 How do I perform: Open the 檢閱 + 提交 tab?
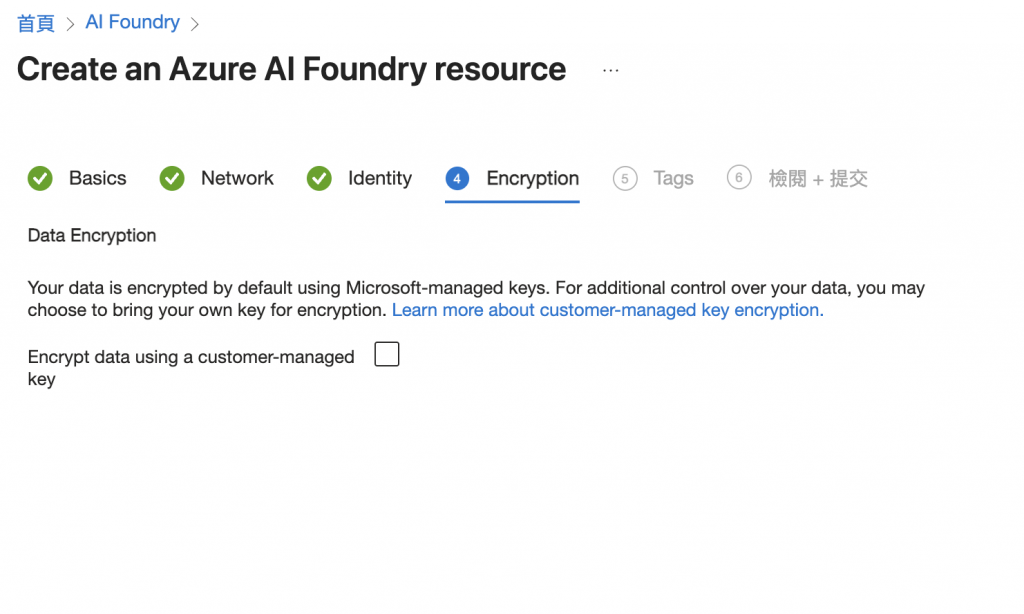(817, 179)
